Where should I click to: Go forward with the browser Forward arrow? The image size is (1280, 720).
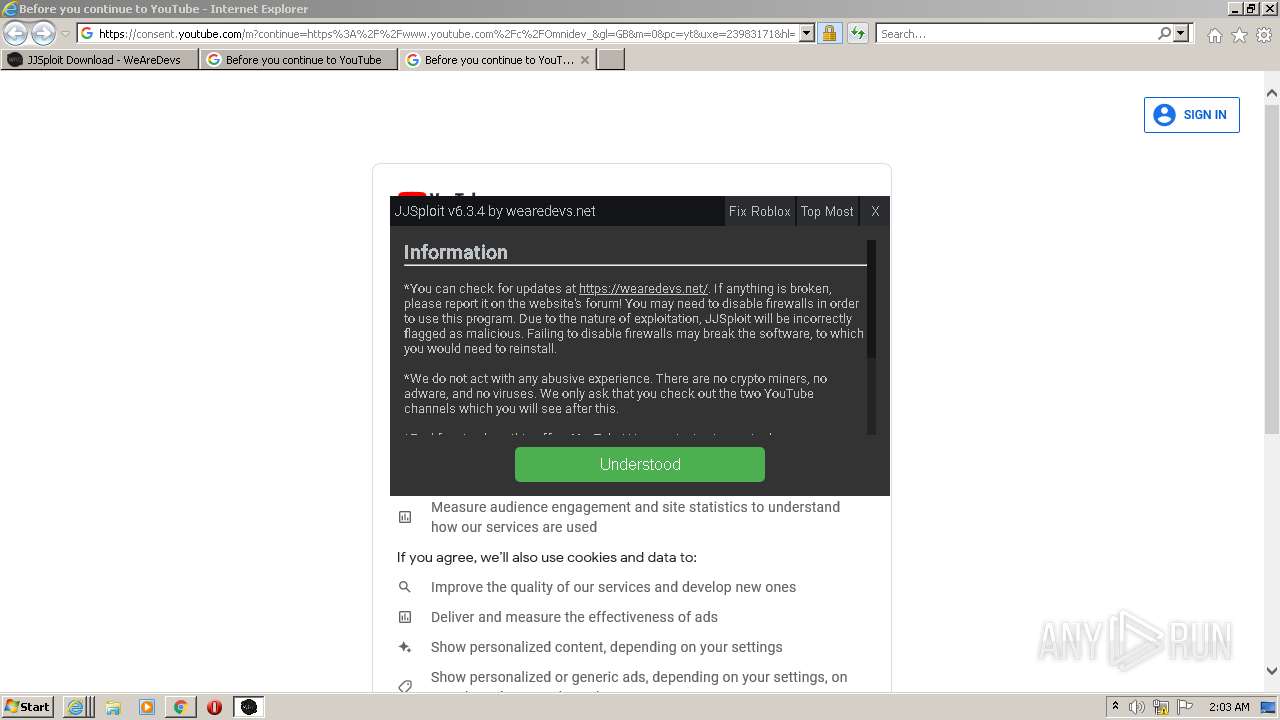pos(42,34)
